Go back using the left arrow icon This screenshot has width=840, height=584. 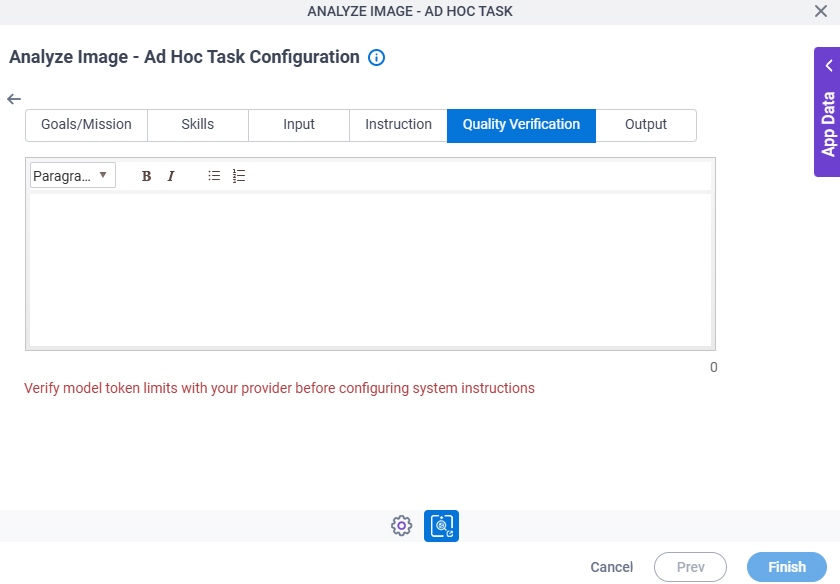tap(14, 99)
